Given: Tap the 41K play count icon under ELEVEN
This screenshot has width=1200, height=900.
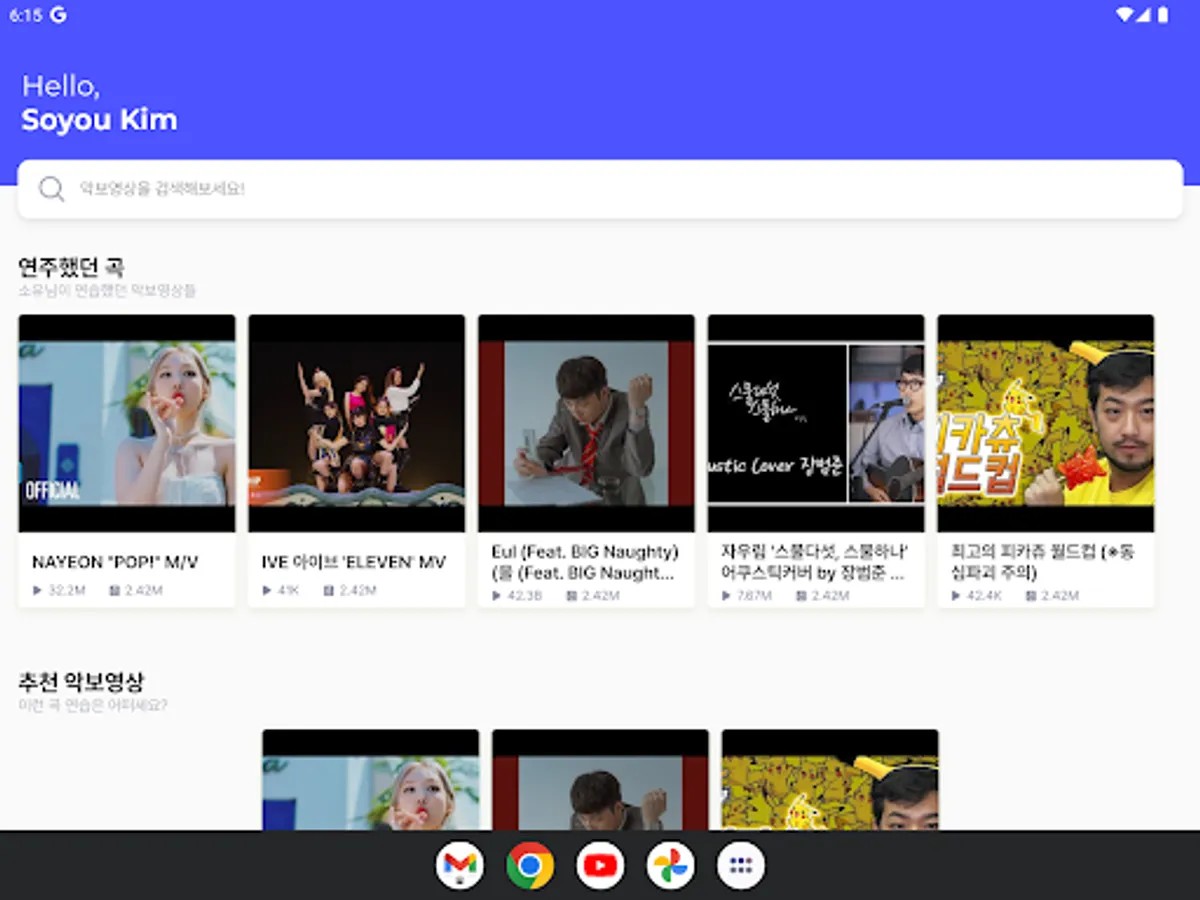Looking at the screenshot, I should (268, 591).
